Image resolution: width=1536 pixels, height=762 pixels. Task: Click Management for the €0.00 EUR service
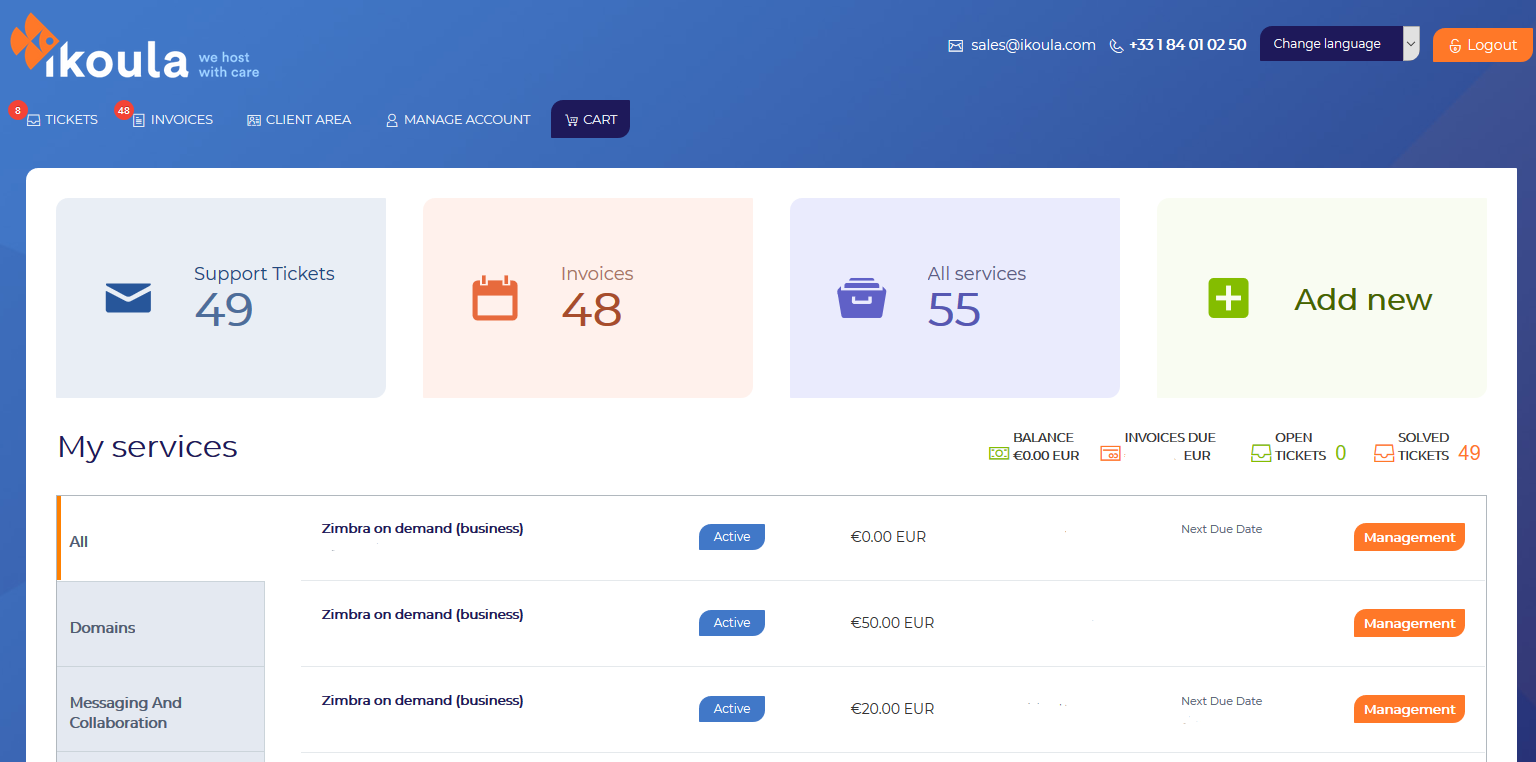[1409, 537]
